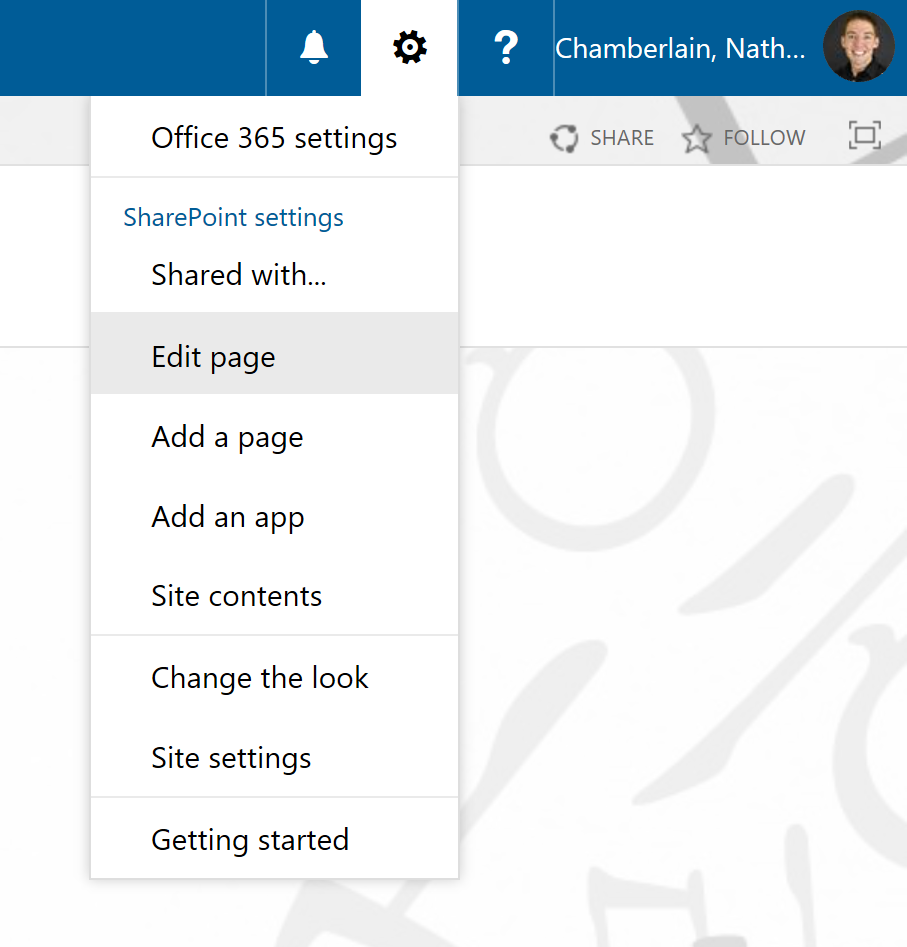The image size is (907, 947).
Task: Choose Add a page
Action: click(227, 437)
